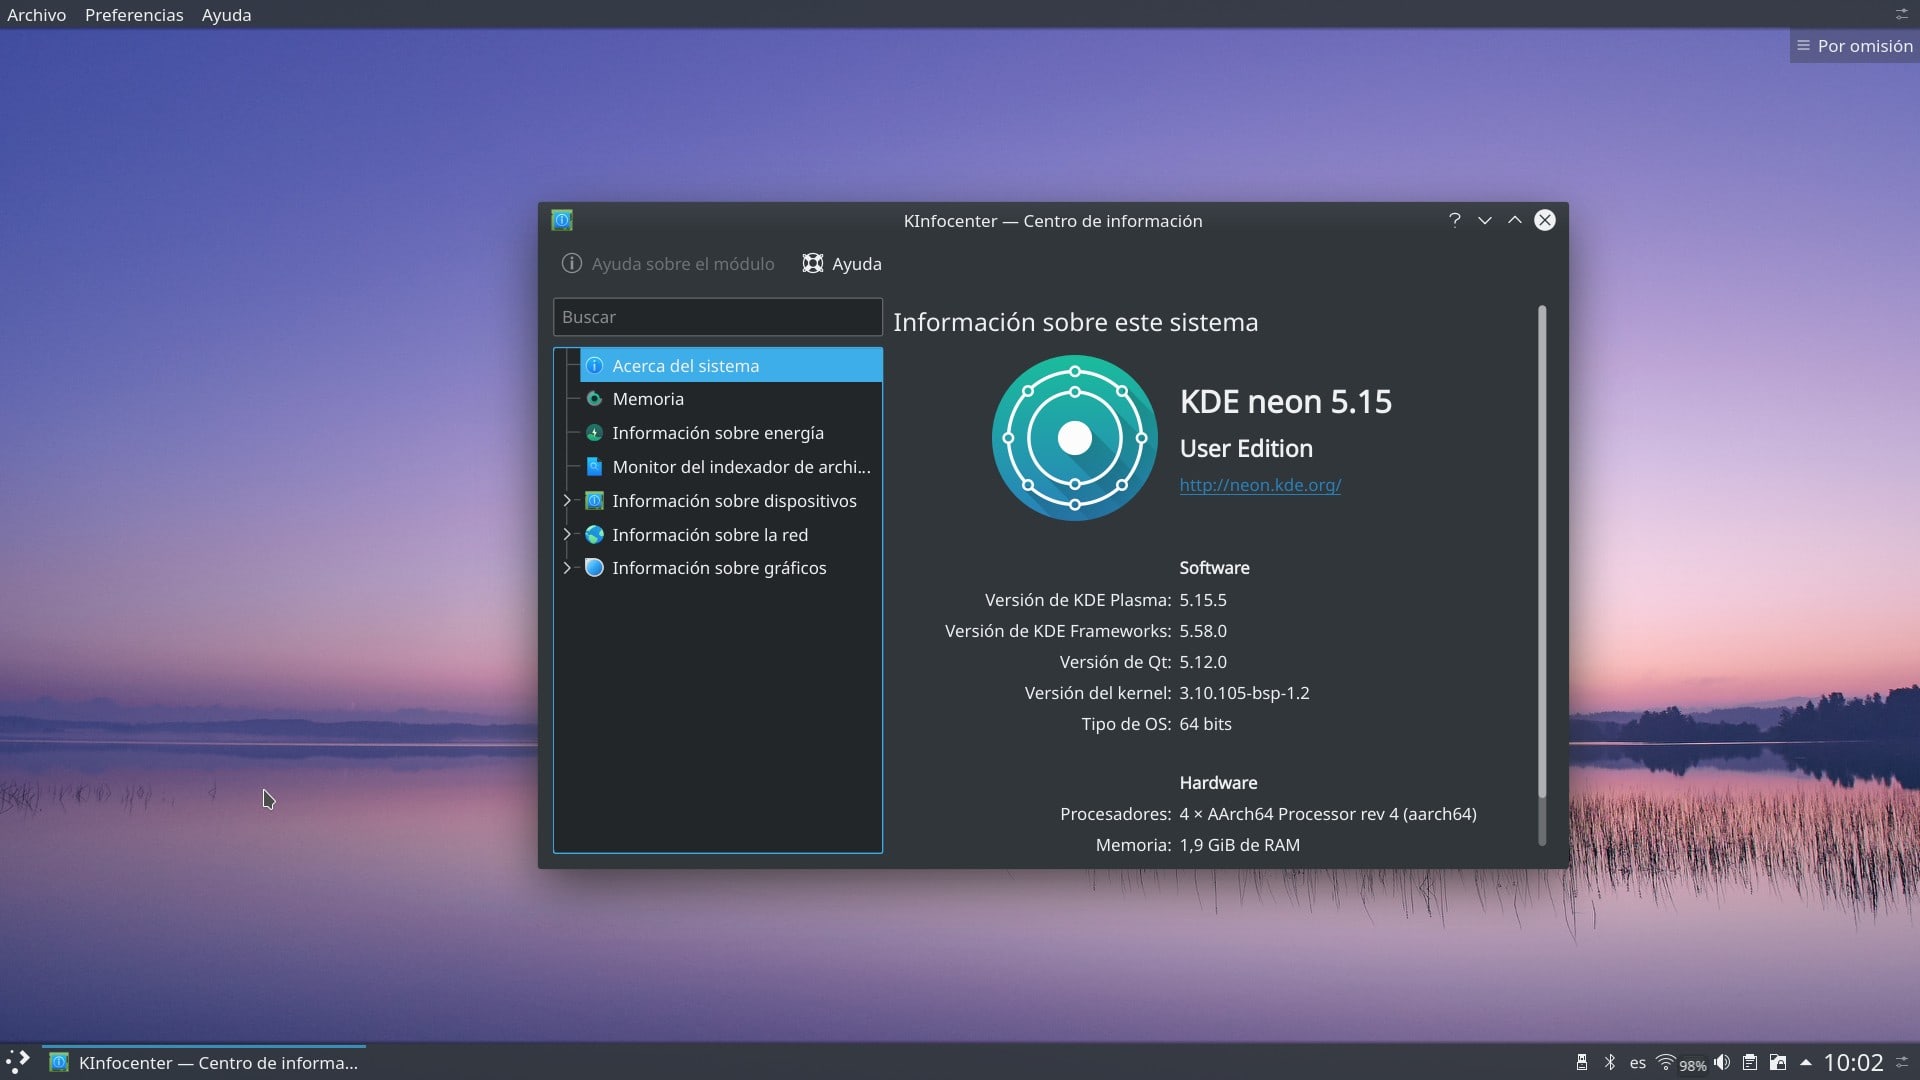Click the Por omisión button
1920x1080 pixels.
[1853, 45]
